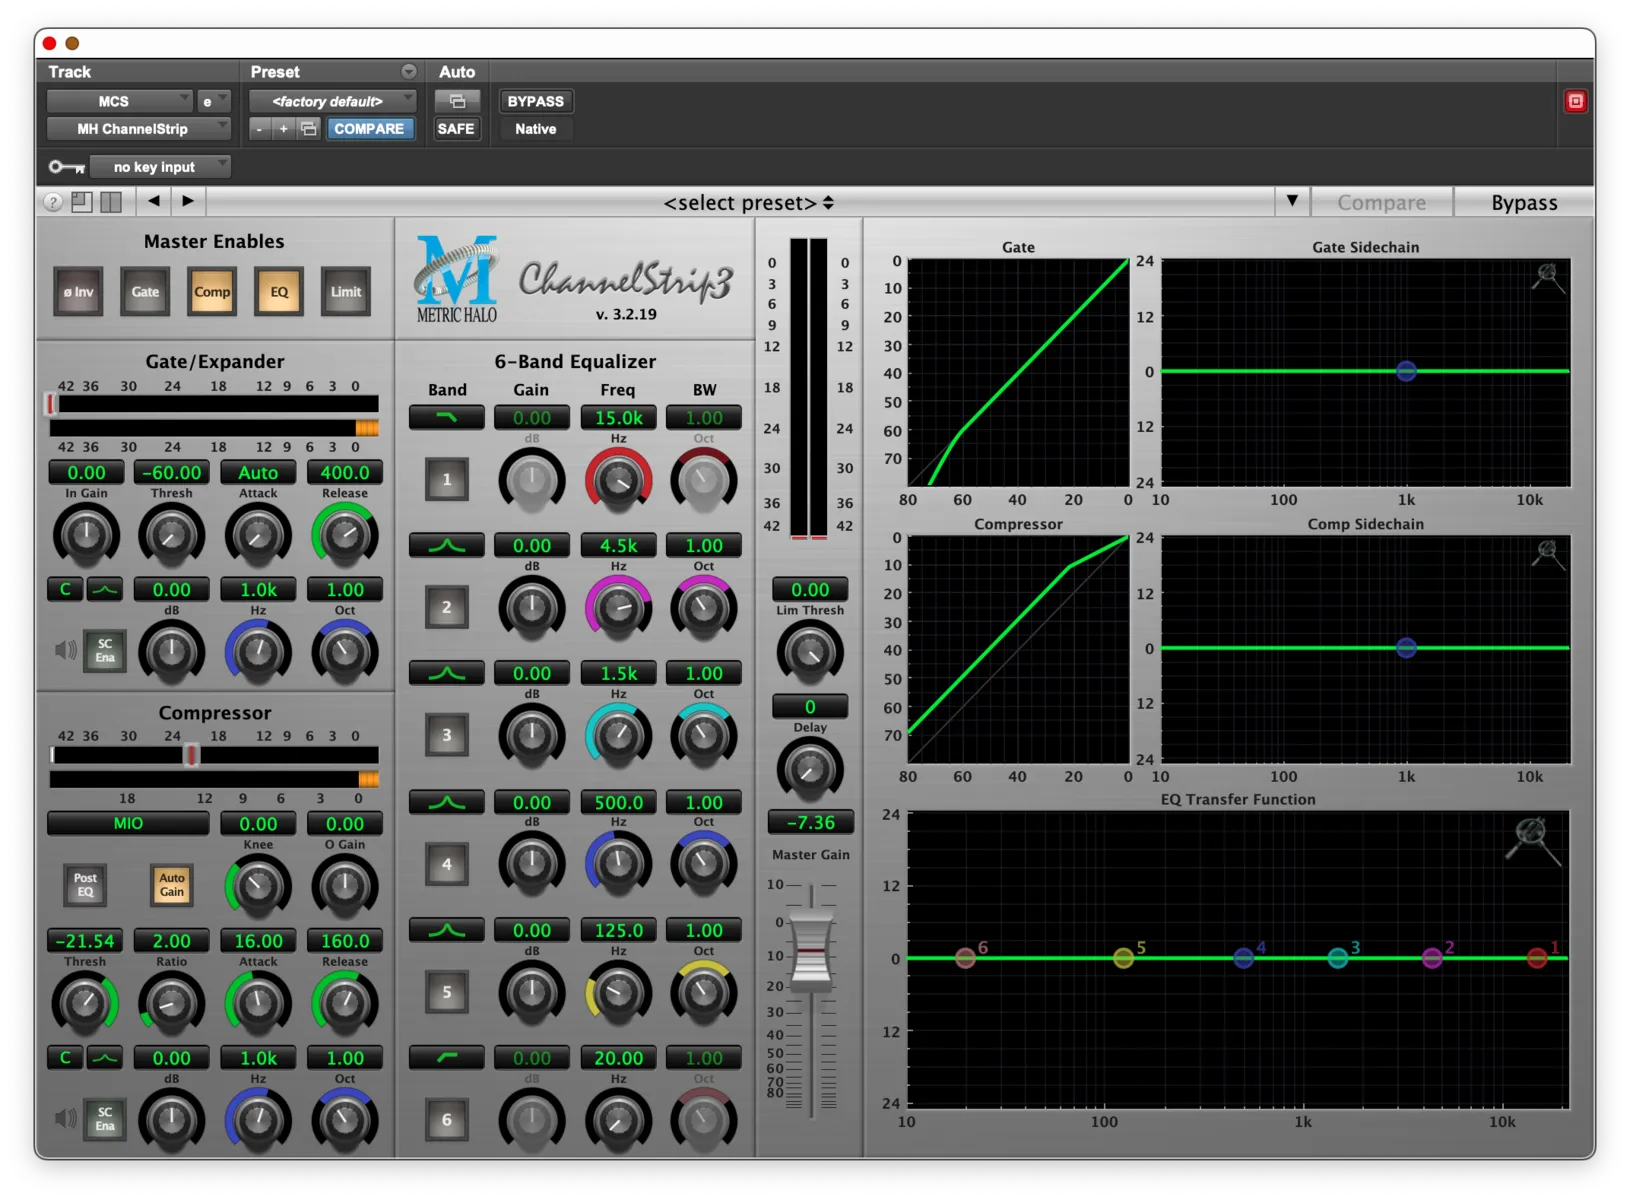Click Comp Sidechain zoom magnifier icon
This screenshot has height=1200, width=1630.
pos(1547,555)
